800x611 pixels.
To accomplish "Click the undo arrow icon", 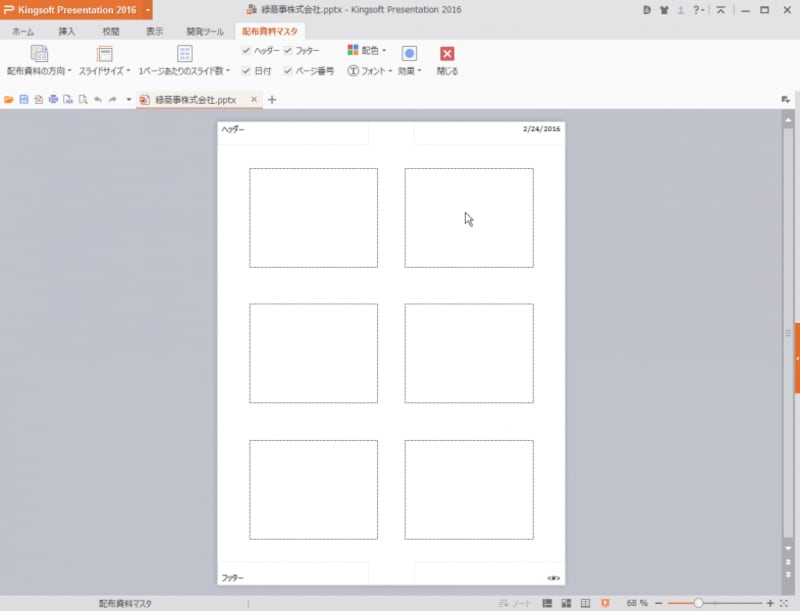I will [x=98, y=100].
